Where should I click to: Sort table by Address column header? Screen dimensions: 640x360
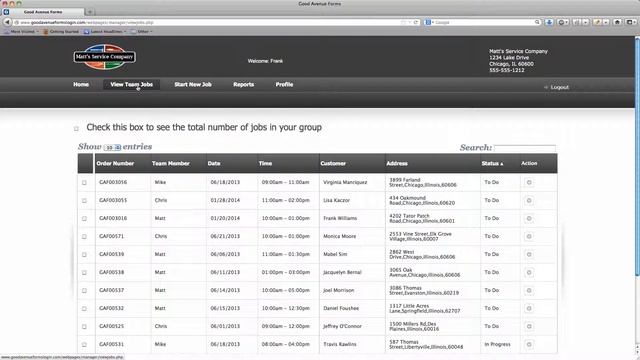[x=433, y=164]
